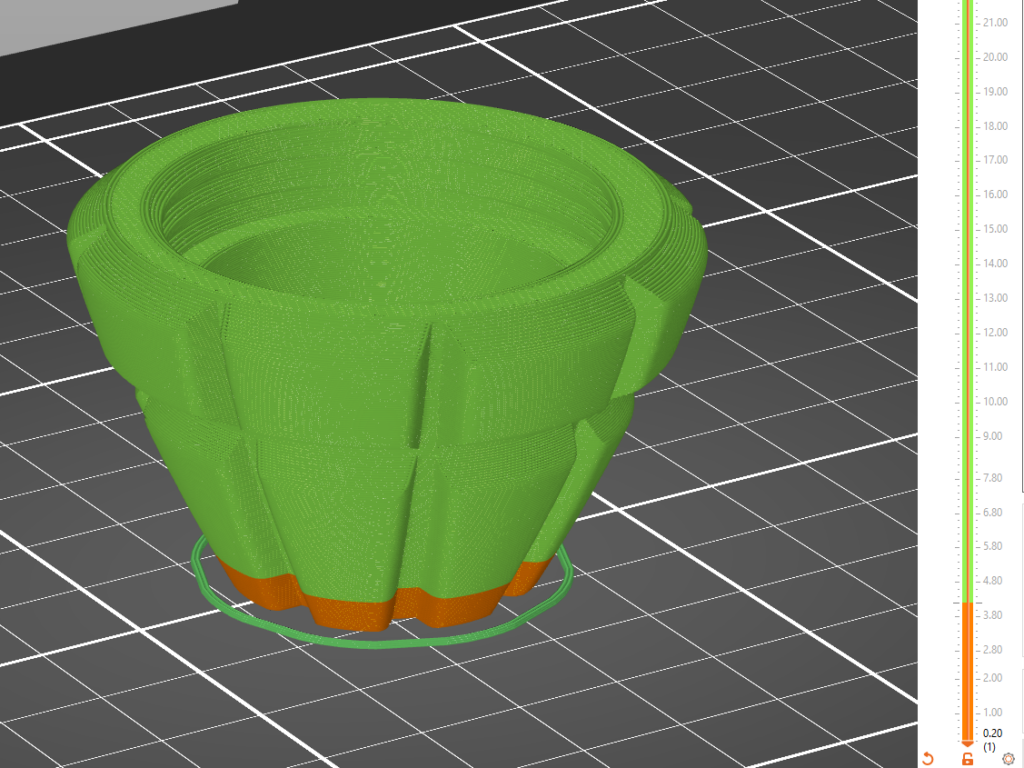The image size is (1024, 768).
Task: Click the vertical slider at the 2.00 mark
Action: click(x=967, y=678)
